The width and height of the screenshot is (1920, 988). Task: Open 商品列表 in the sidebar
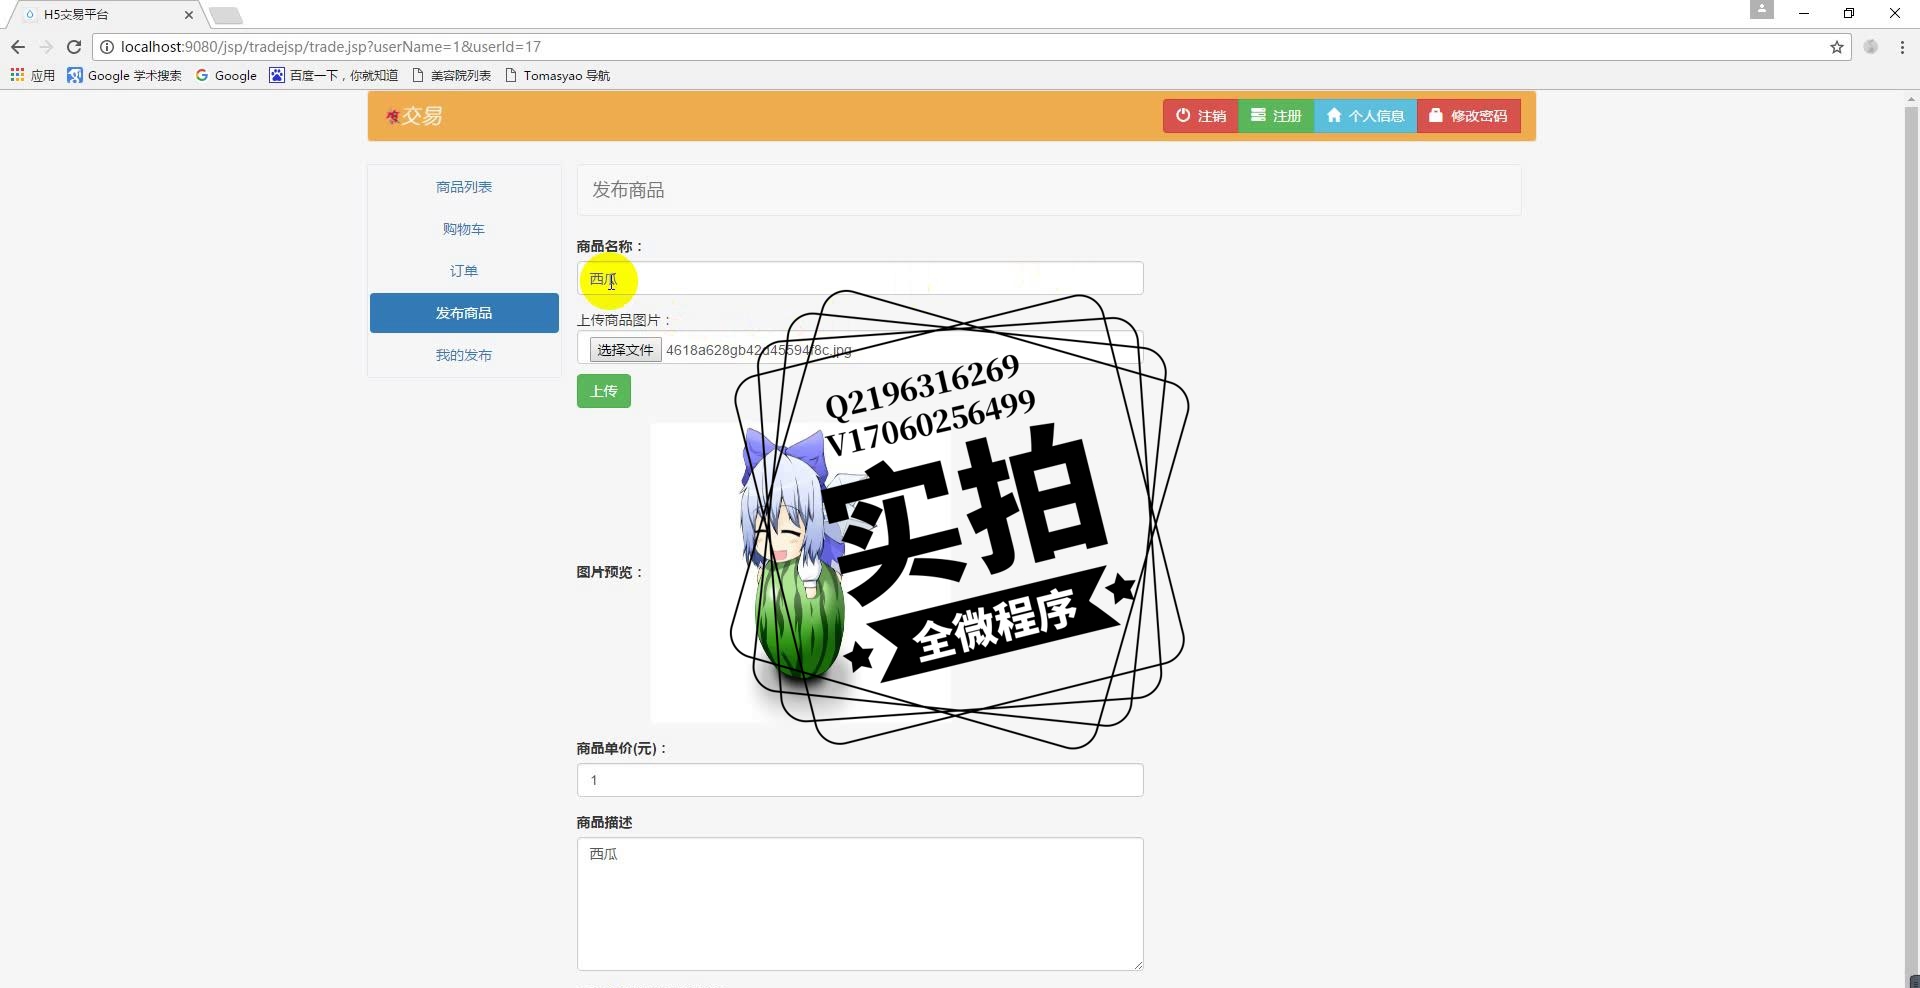click(464, 187)
